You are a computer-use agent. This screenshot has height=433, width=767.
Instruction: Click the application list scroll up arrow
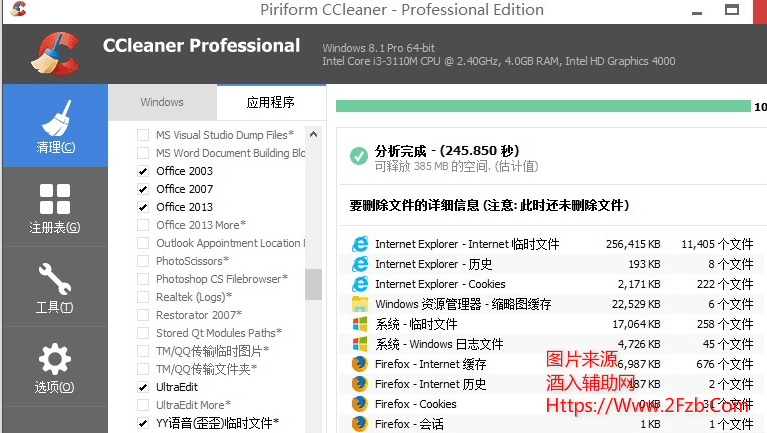[314, 134]
